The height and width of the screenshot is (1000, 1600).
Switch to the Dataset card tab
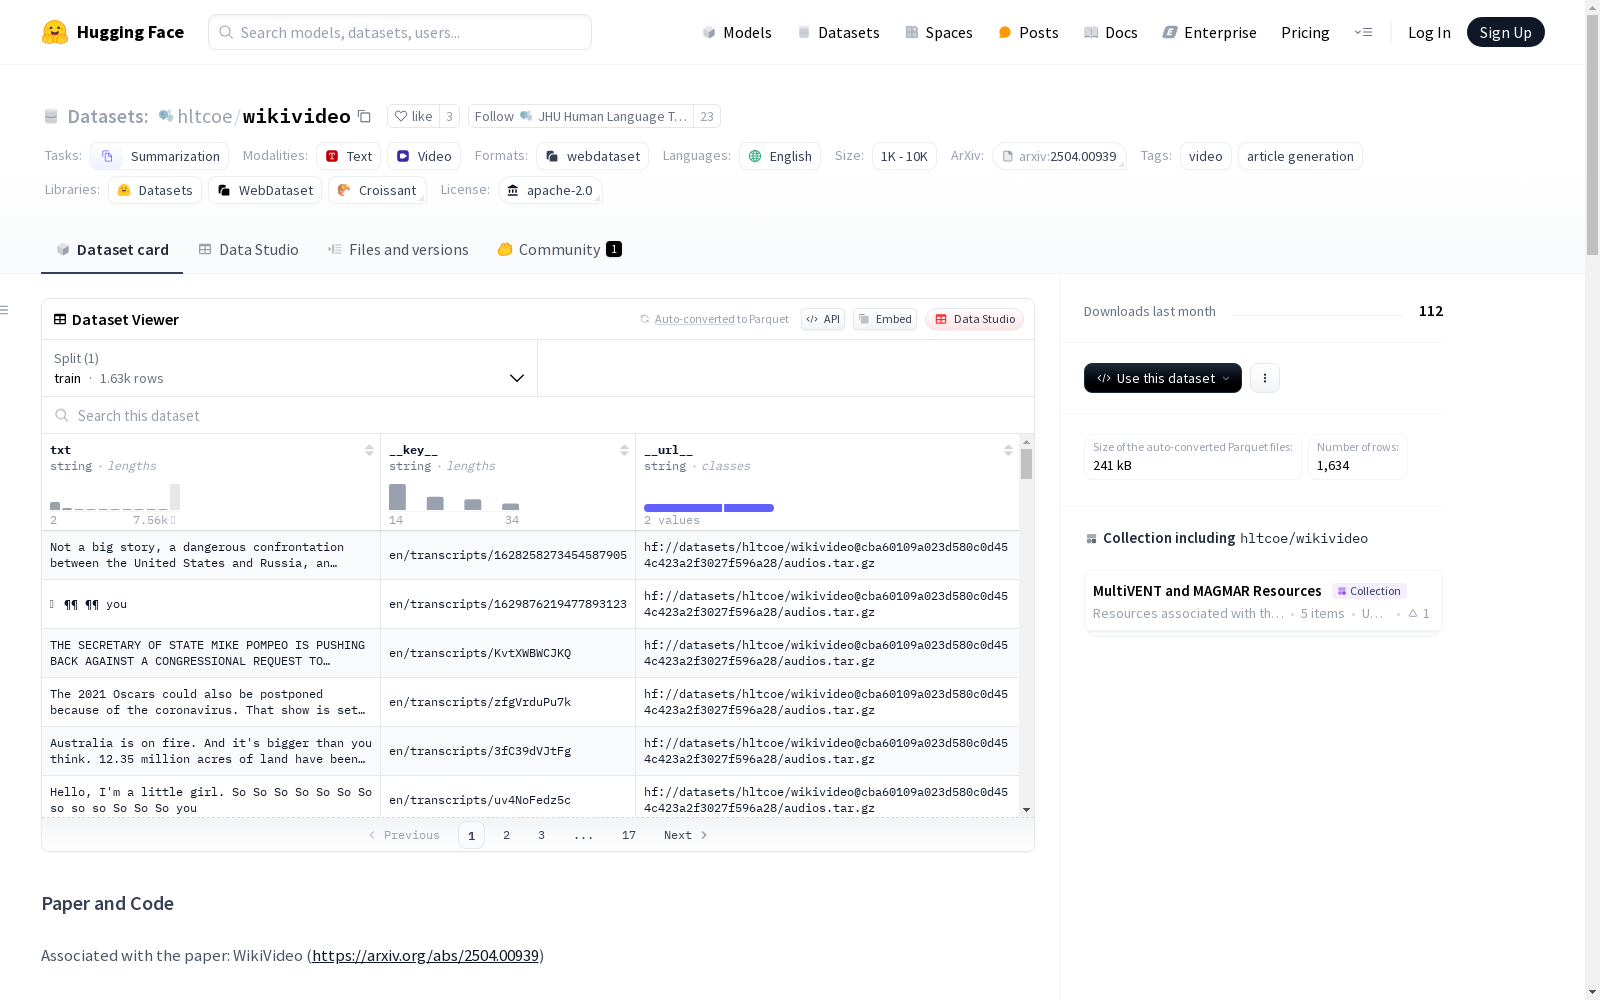[x=112, y=250]
